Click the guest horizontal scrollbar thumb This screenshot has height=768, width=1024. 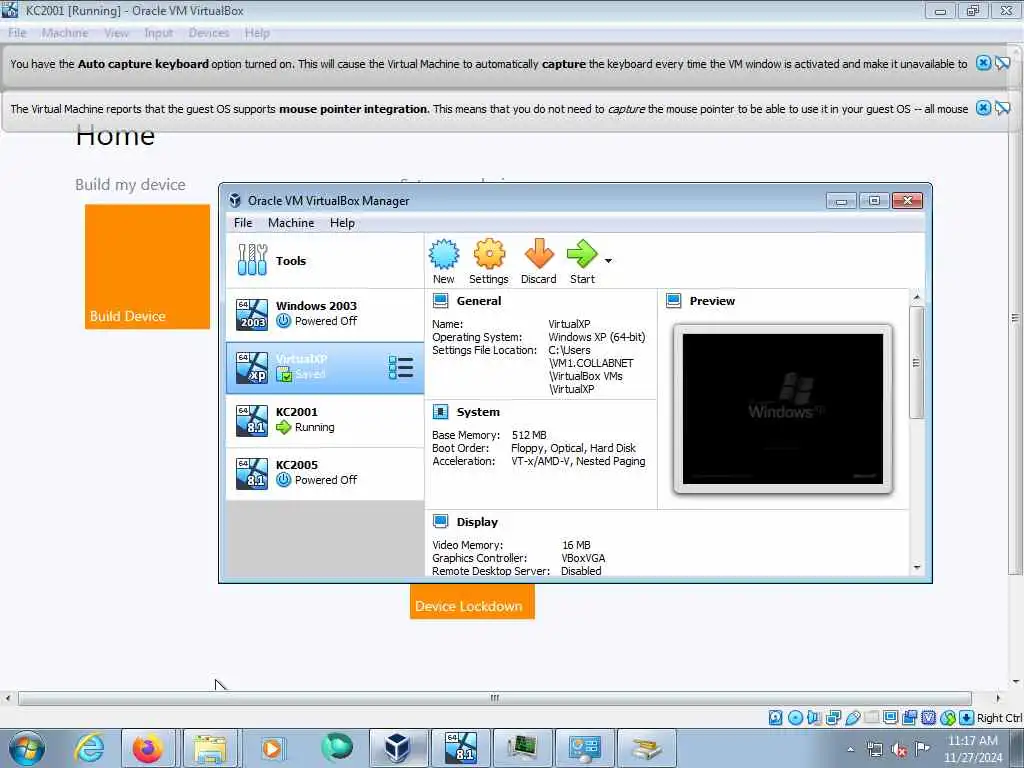click(x=495, y=698)
